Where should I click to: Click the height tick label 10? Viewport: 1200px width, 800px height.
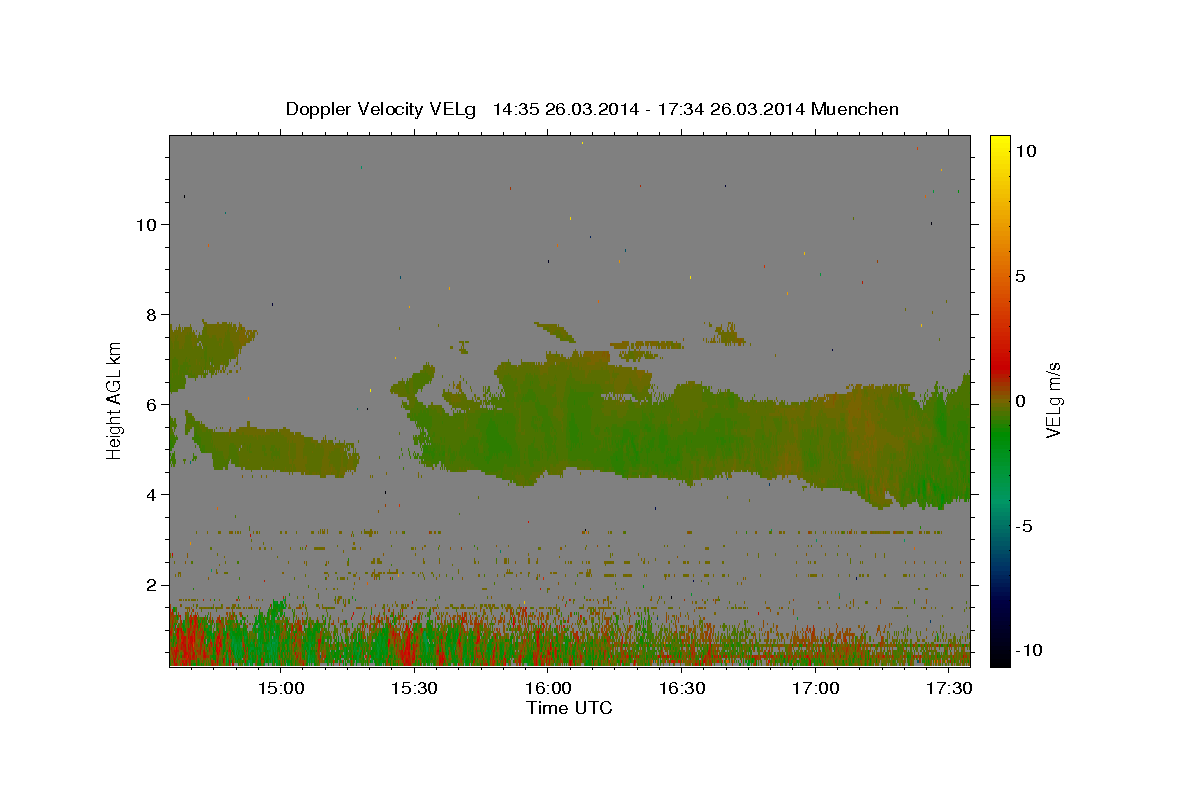click(x=146, y=224)
